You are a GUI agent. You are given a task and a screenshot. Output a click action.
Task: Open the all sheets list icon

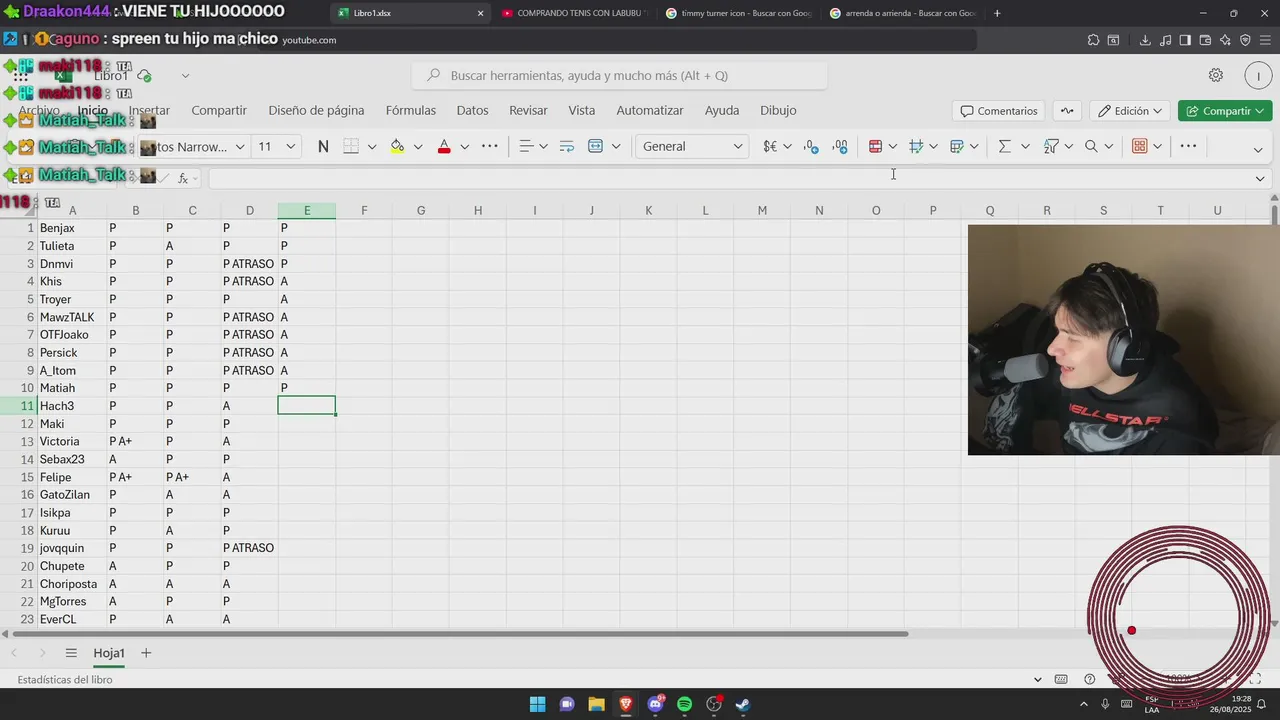tap(71, 653)
